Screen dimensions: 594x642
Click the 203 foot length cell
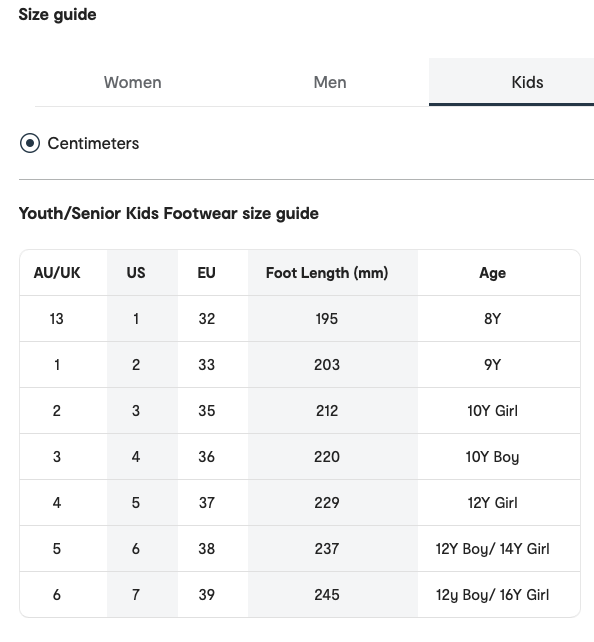coord(327,364)
